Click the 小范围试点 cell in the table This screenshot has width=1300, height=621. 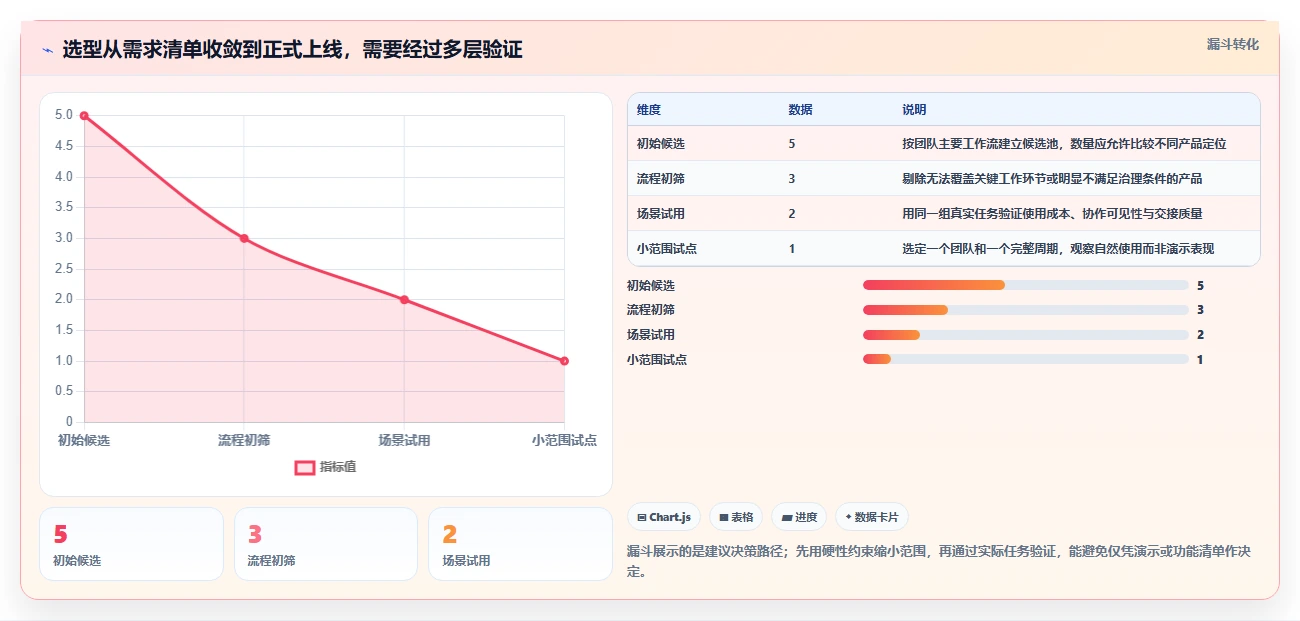[x=667, y=249]
